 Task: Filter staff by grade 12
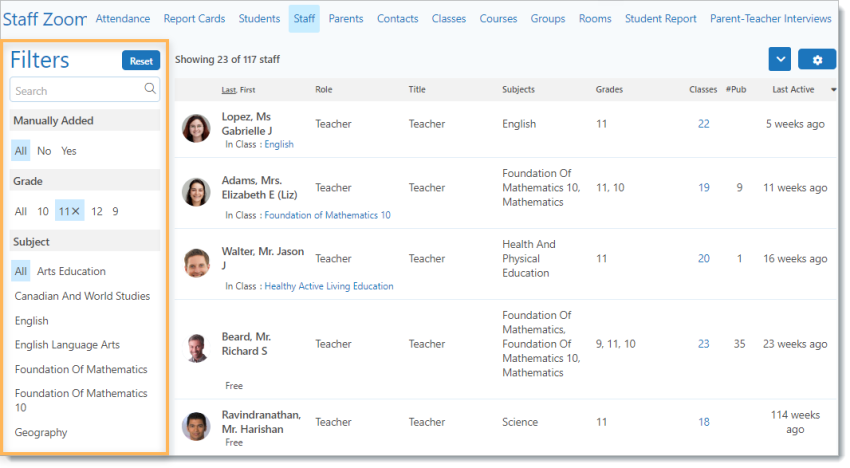[97, 211]
